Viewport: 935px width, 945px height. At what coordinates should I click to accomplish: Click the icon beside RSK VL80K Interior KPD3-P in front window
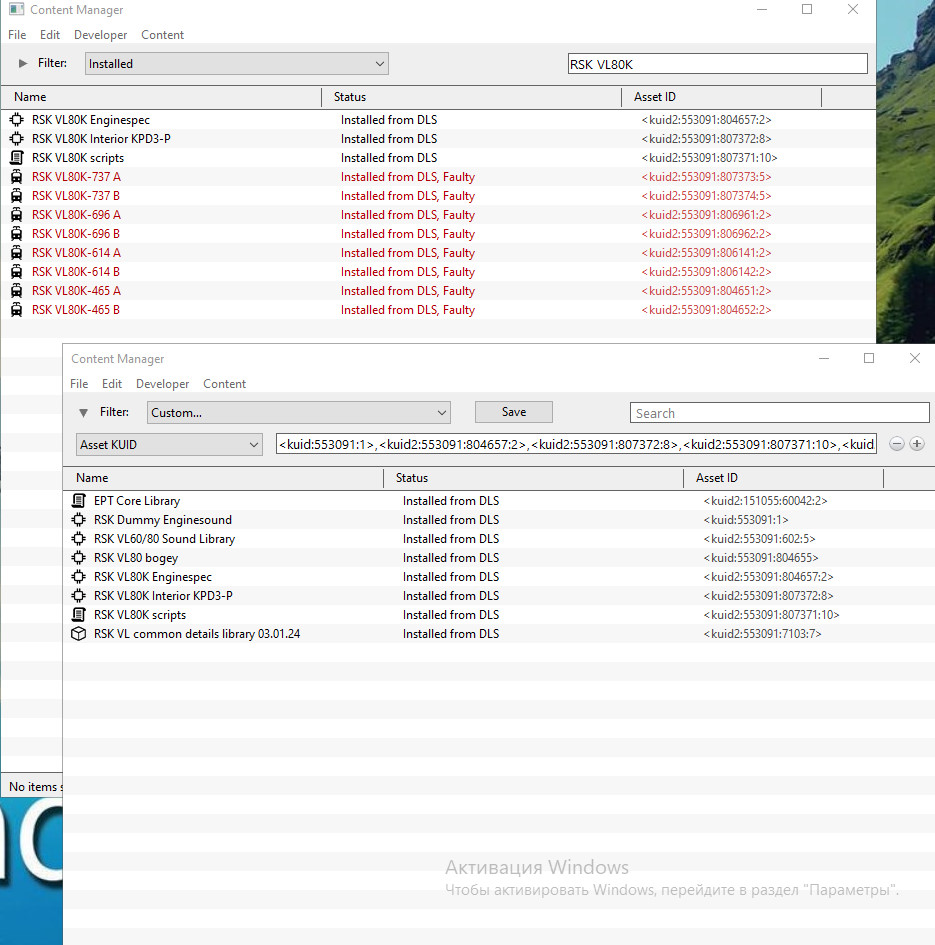point(78,595)
